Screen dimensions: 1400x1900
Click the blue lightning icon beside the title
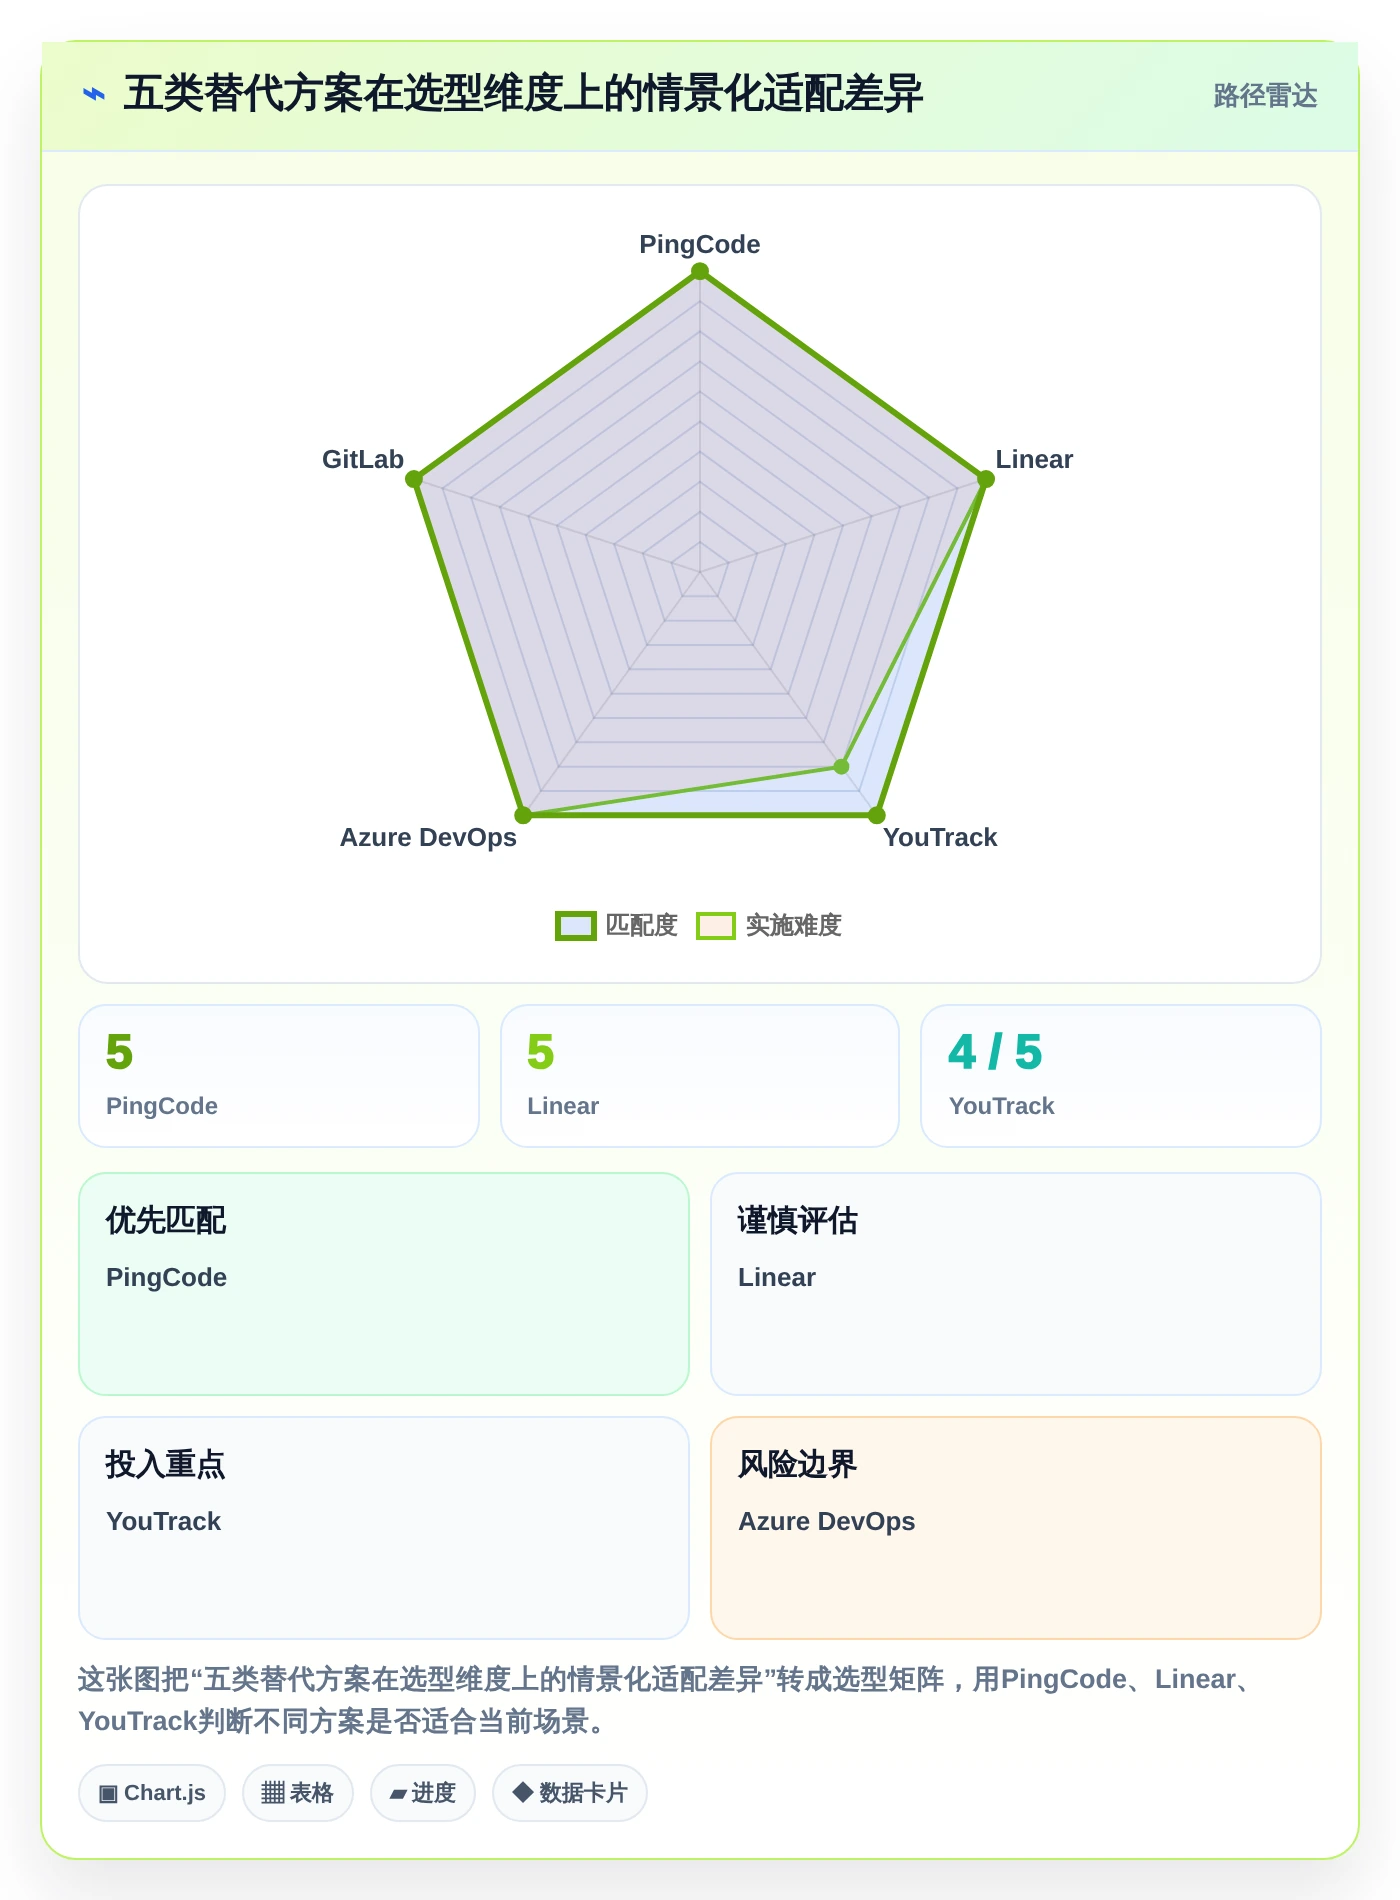pos(94,94)
